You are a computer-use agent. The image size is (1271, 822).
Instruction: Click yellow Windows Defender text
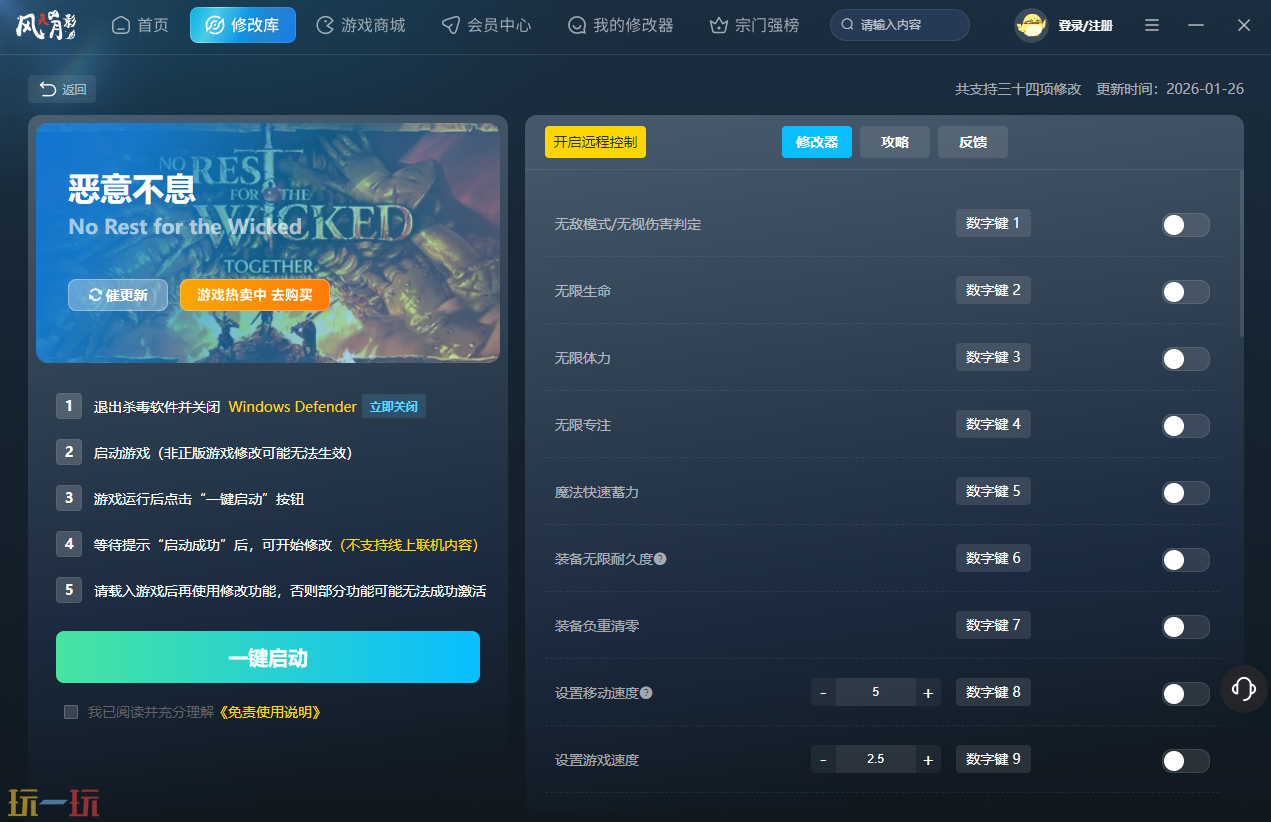click(292, 407)
